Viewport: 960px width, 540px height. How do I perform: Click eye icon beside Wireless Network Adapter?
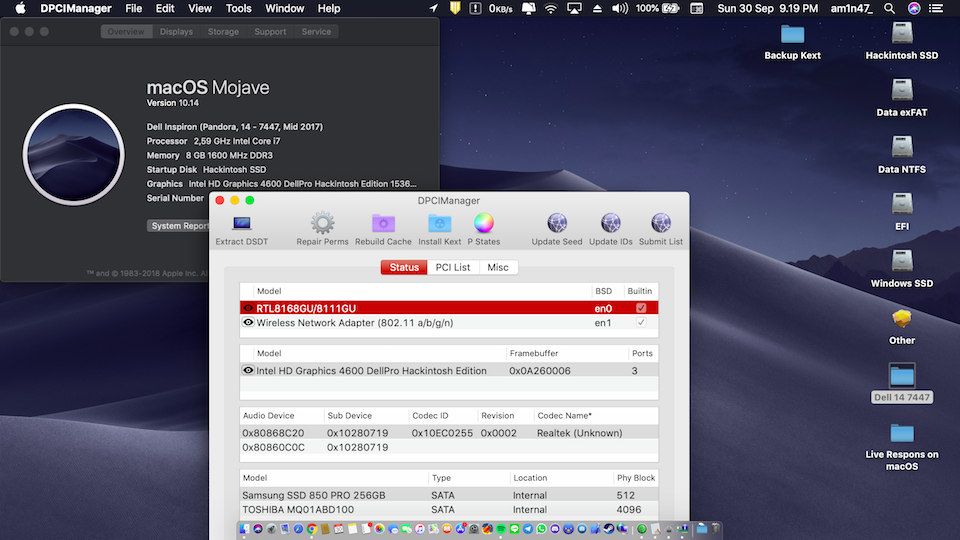tap(248, 323)
